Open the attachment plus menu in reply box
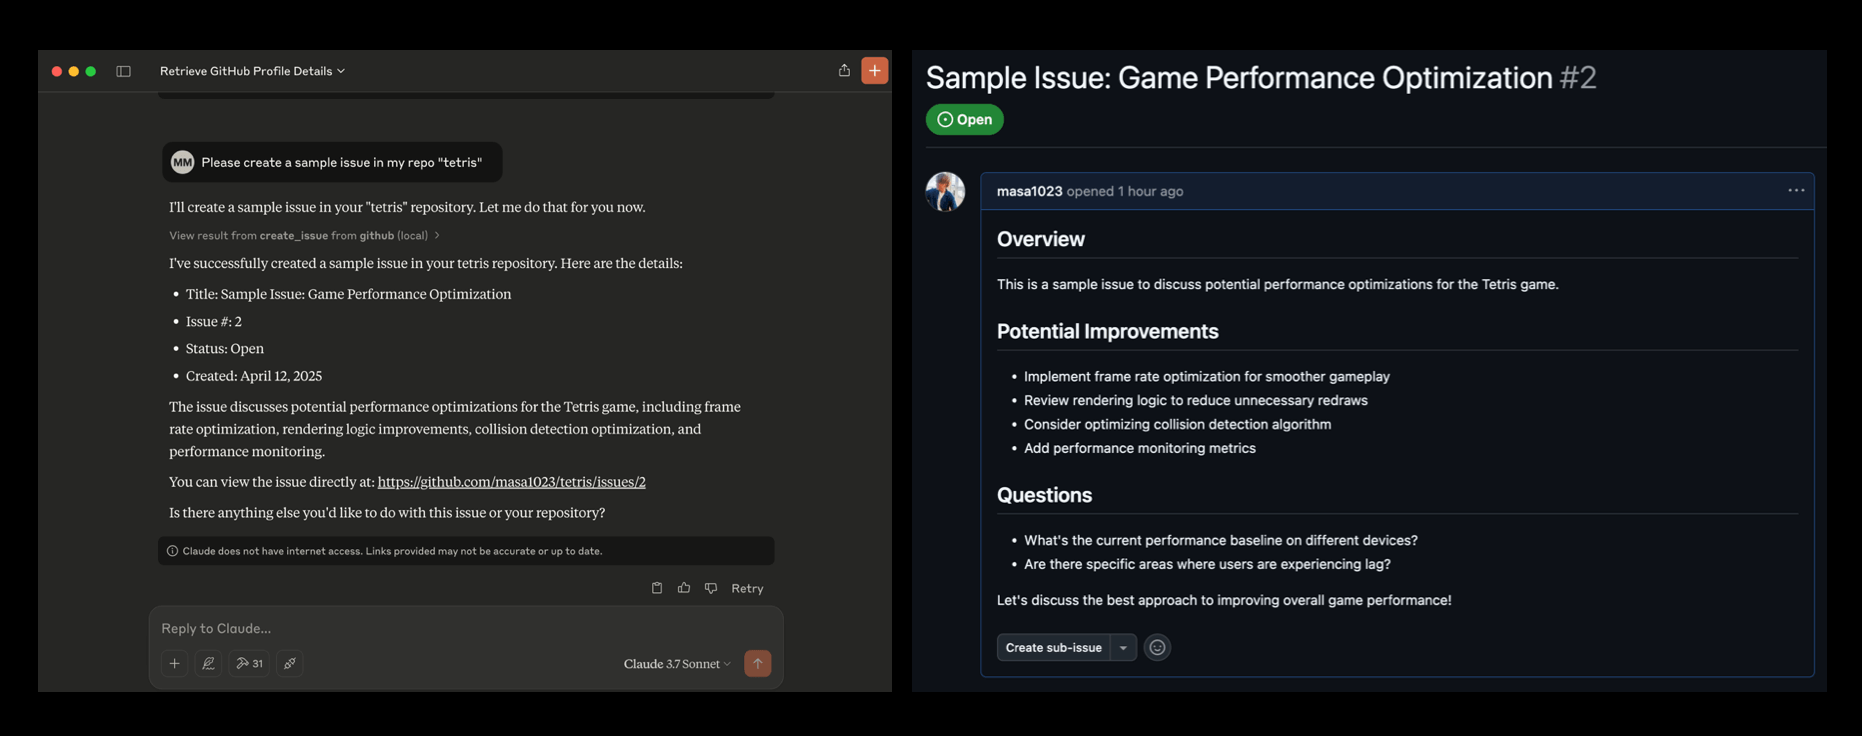 [174, 663]
